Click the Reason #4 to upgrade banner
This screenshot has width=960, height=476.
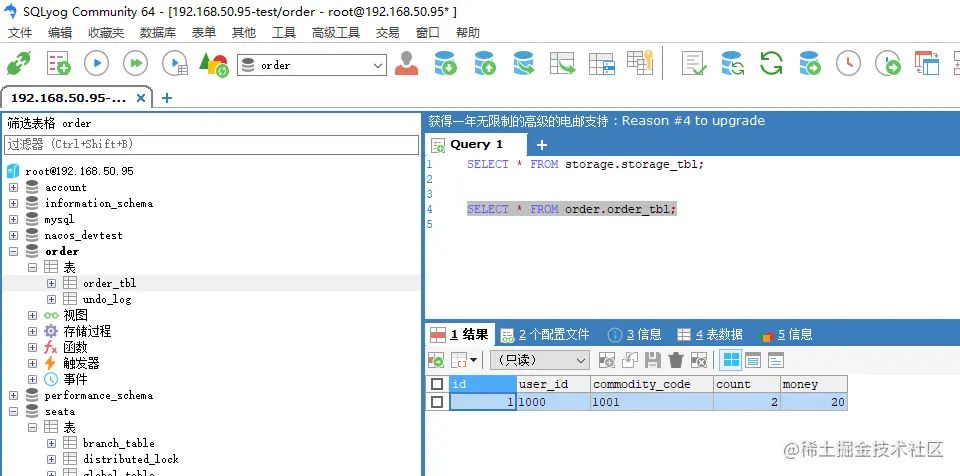tap(596, 121)
